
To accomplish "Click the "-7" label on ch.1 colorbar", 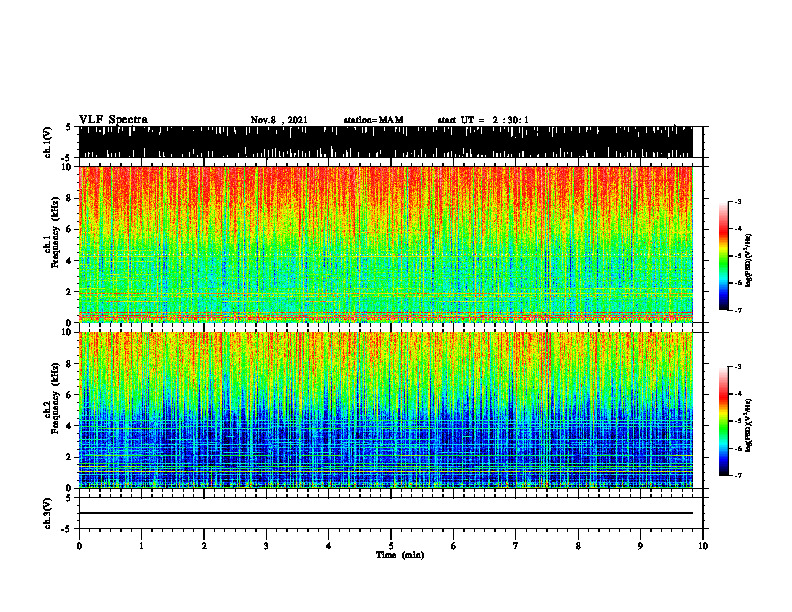I will 738,310.
